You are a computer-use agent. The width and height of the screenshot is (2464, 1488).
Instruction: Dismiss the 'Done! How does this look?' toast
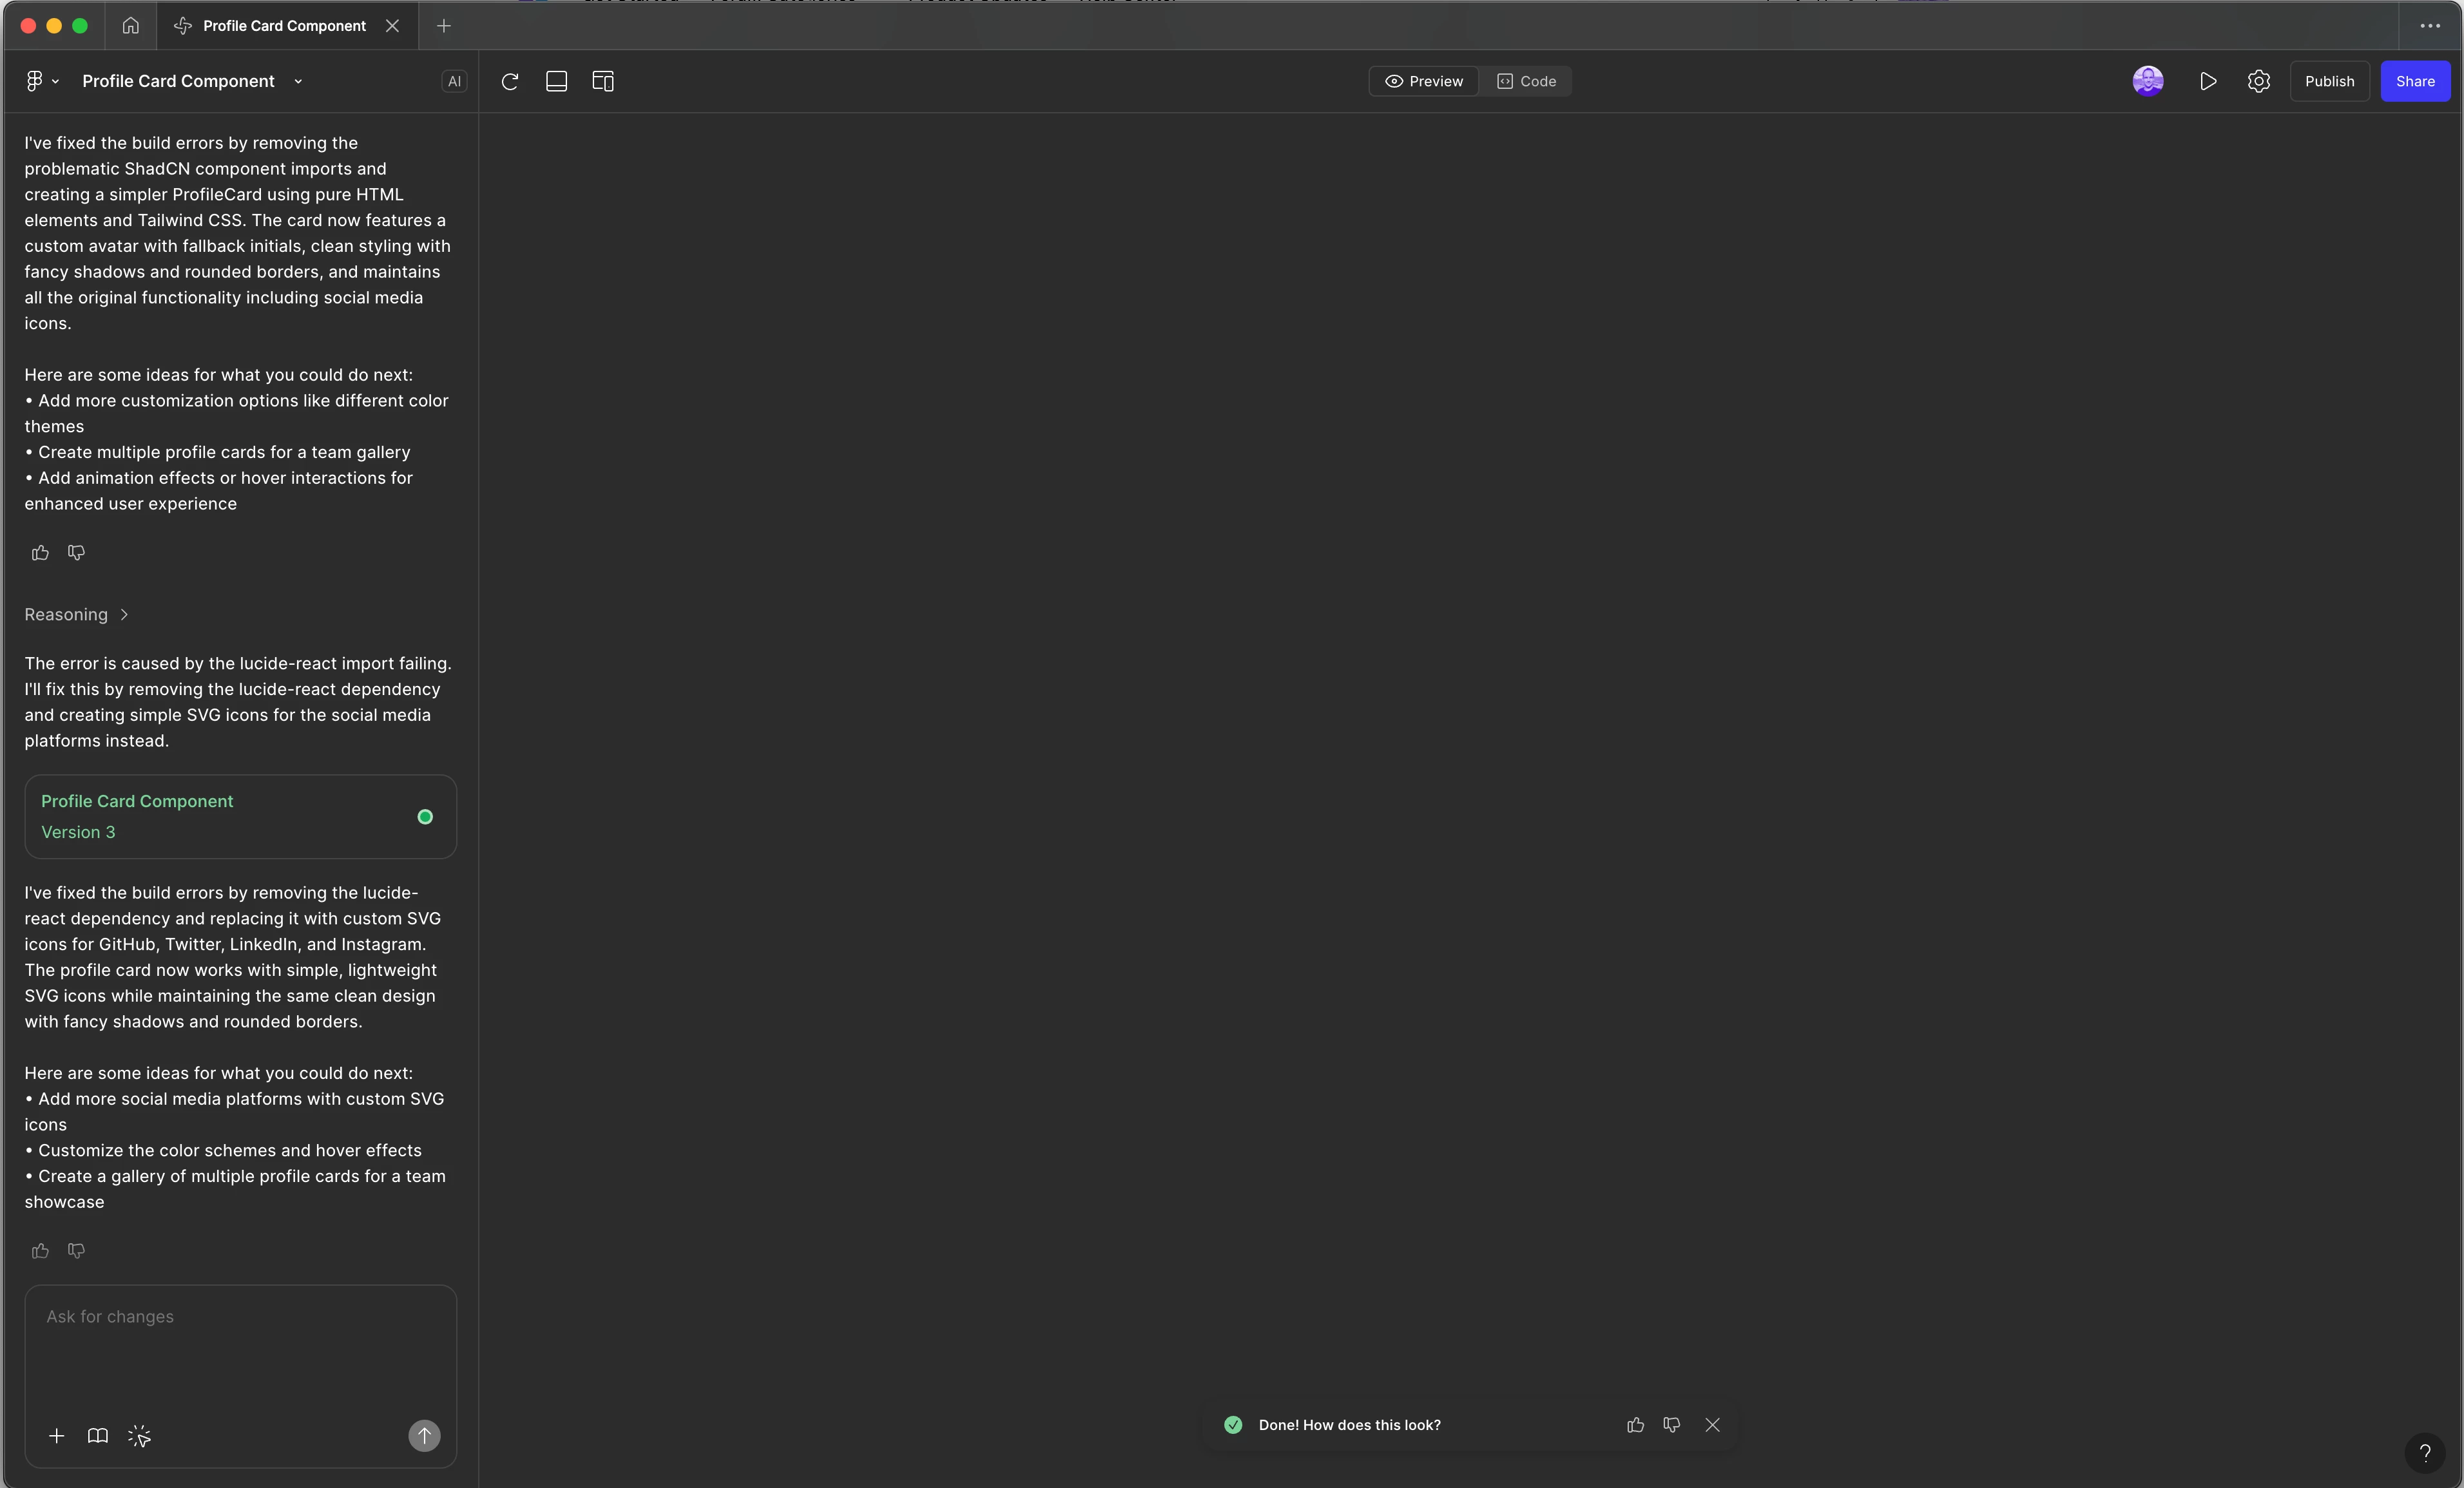tap(1712, 1425)
